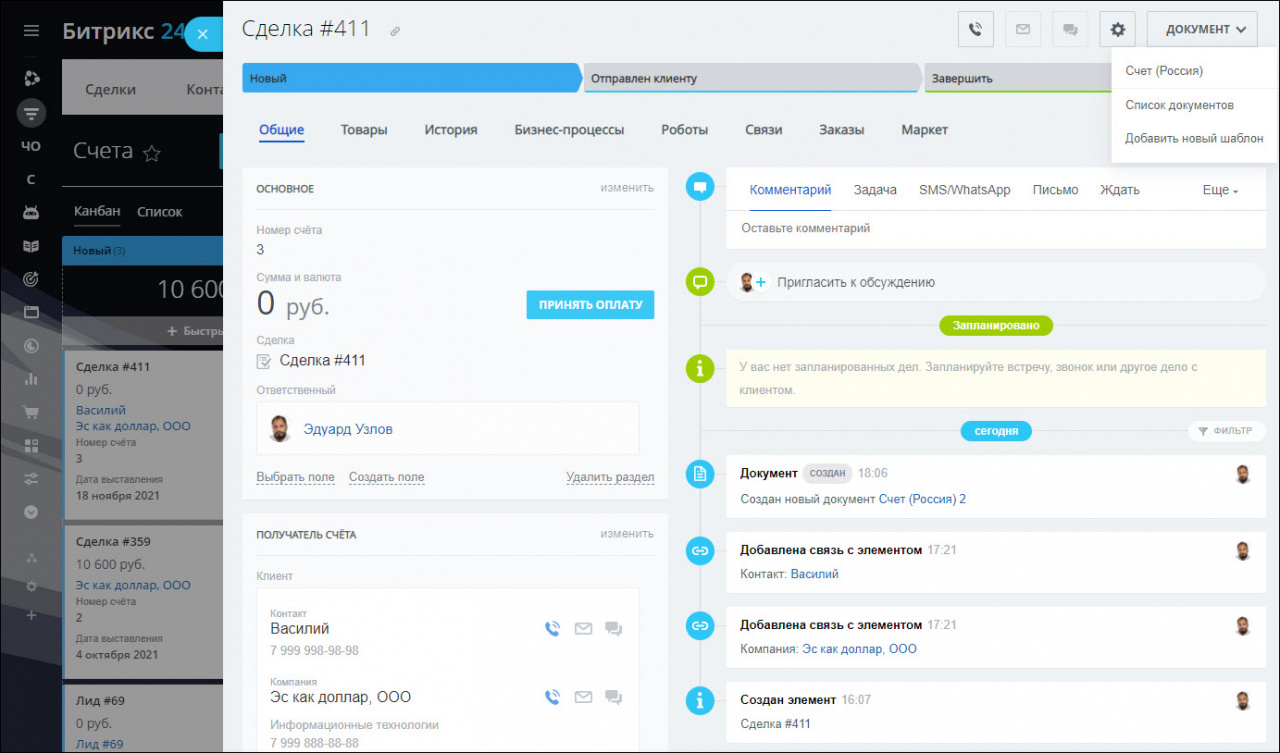Open contact link Василий in timeline
Screen dimensions: 1280x753
[815, 574]
